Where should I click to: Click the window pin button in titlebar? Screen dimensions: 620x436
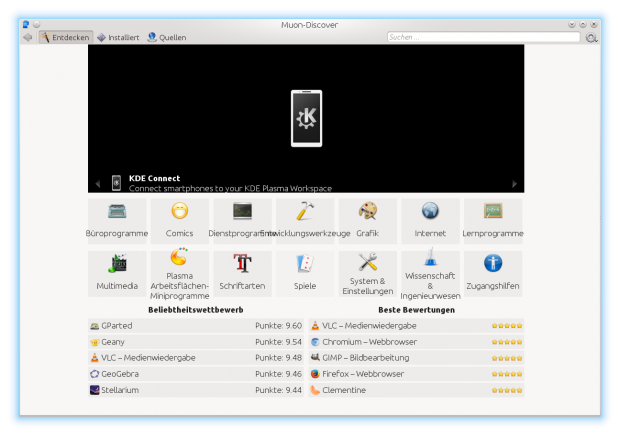tap(37, 24)
